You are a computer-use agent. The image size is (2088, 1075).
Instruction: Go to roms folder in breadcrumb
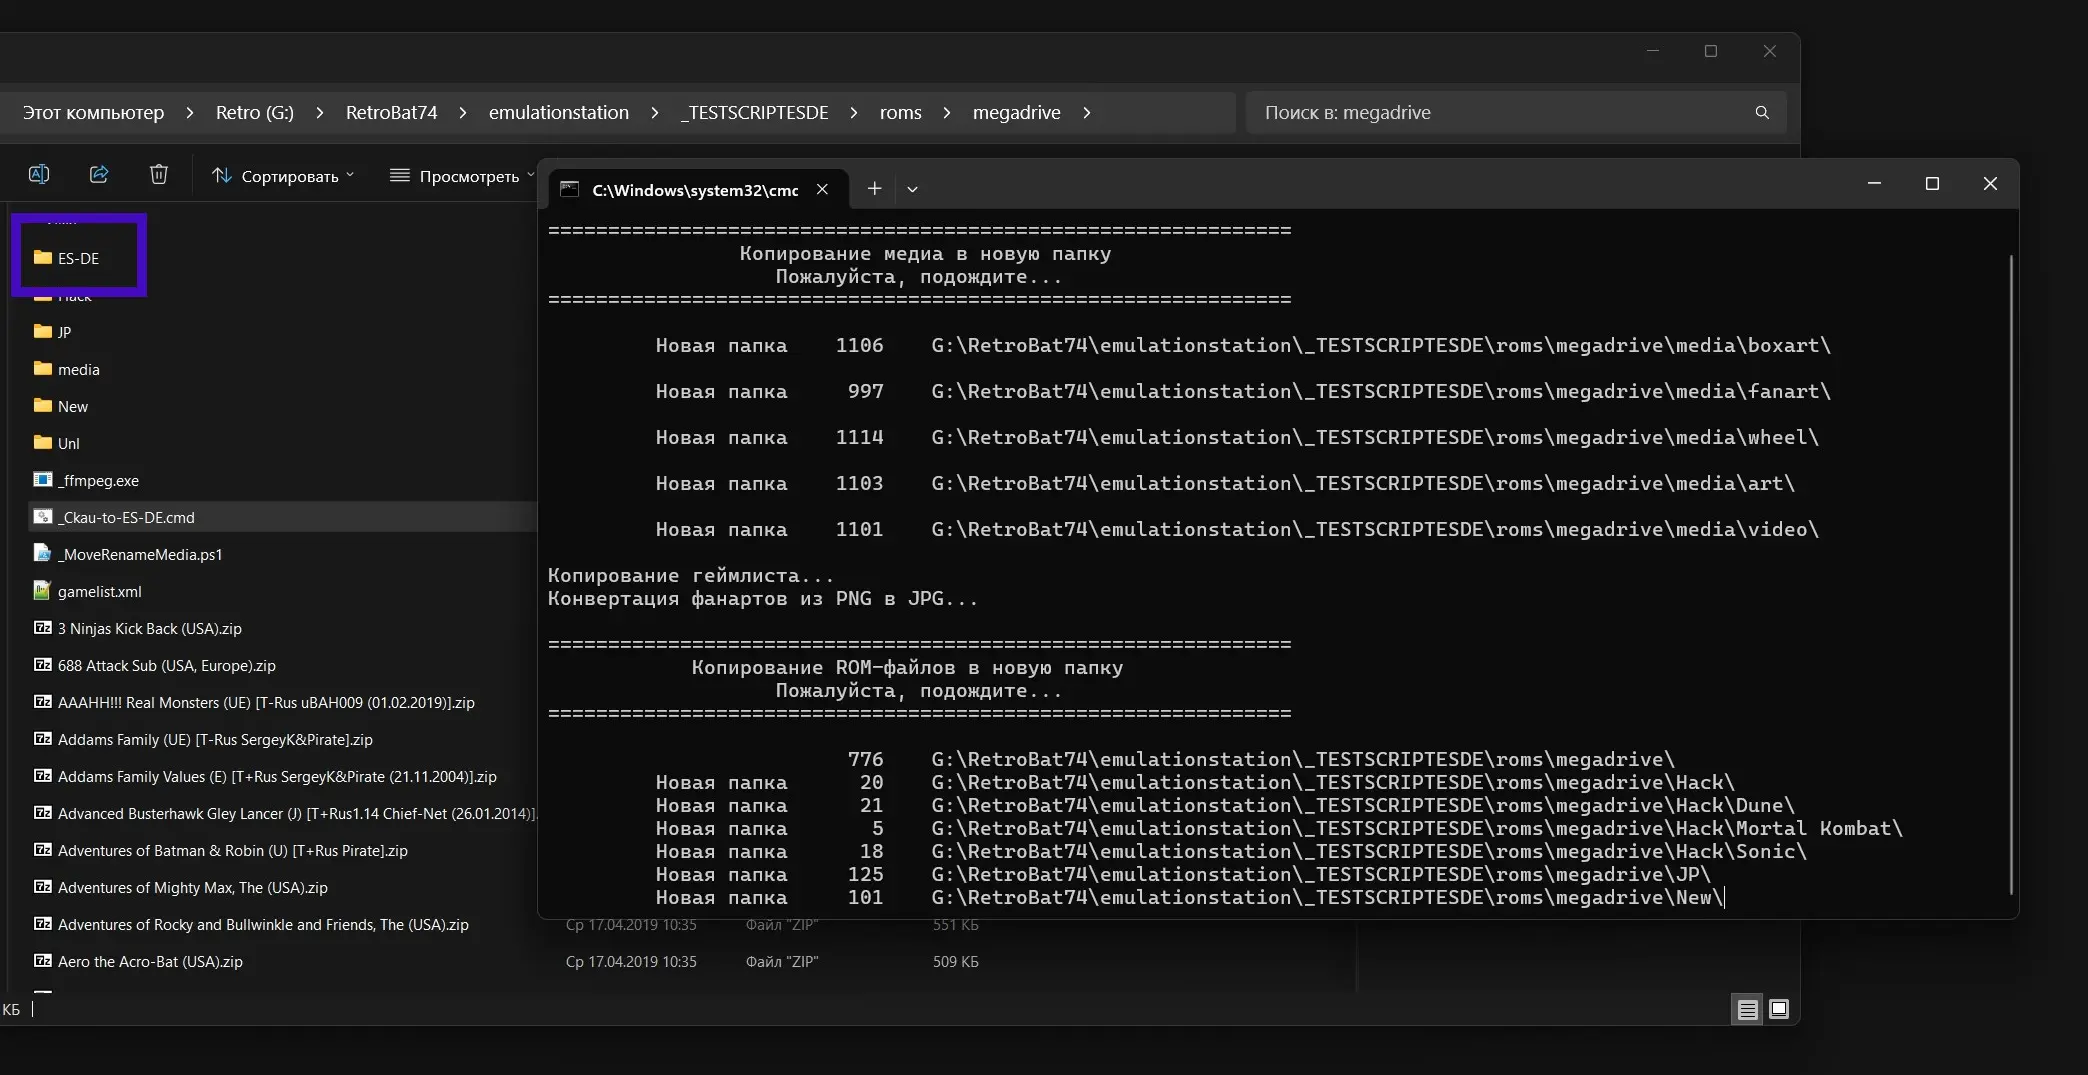tap(900, 113)
